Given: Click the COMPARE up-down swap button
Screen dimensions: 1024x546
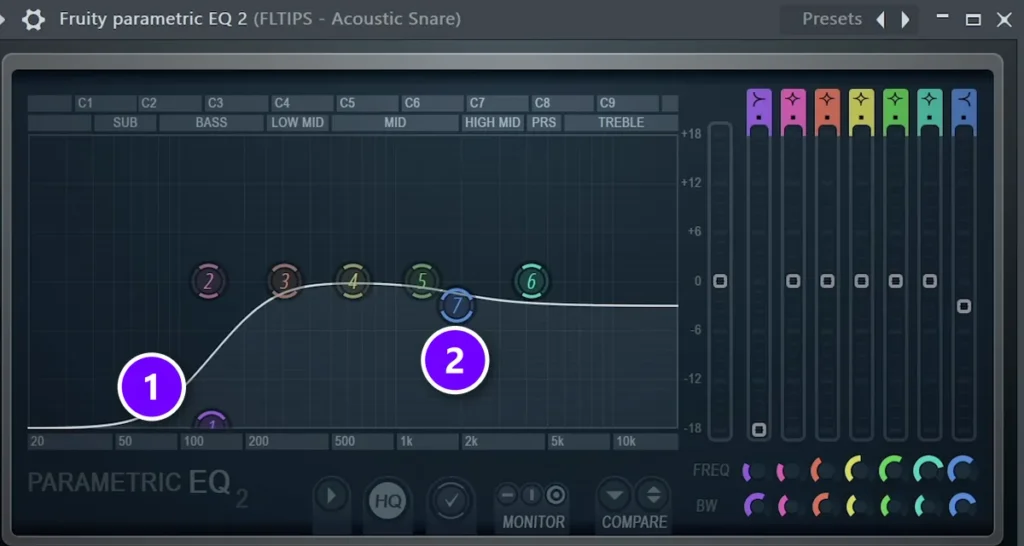Looking at the screenshot, I should pos(653,496).
